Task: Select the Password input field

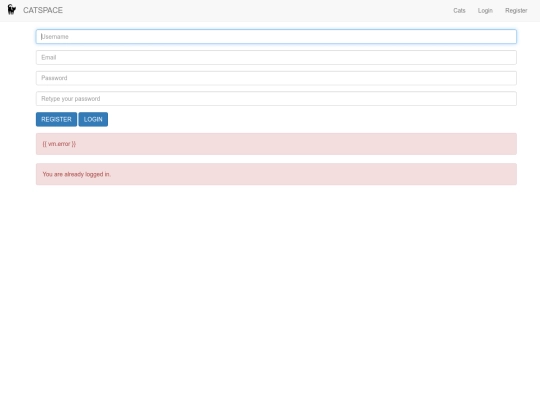Action: pyautogui.click(x=276, y=78)
